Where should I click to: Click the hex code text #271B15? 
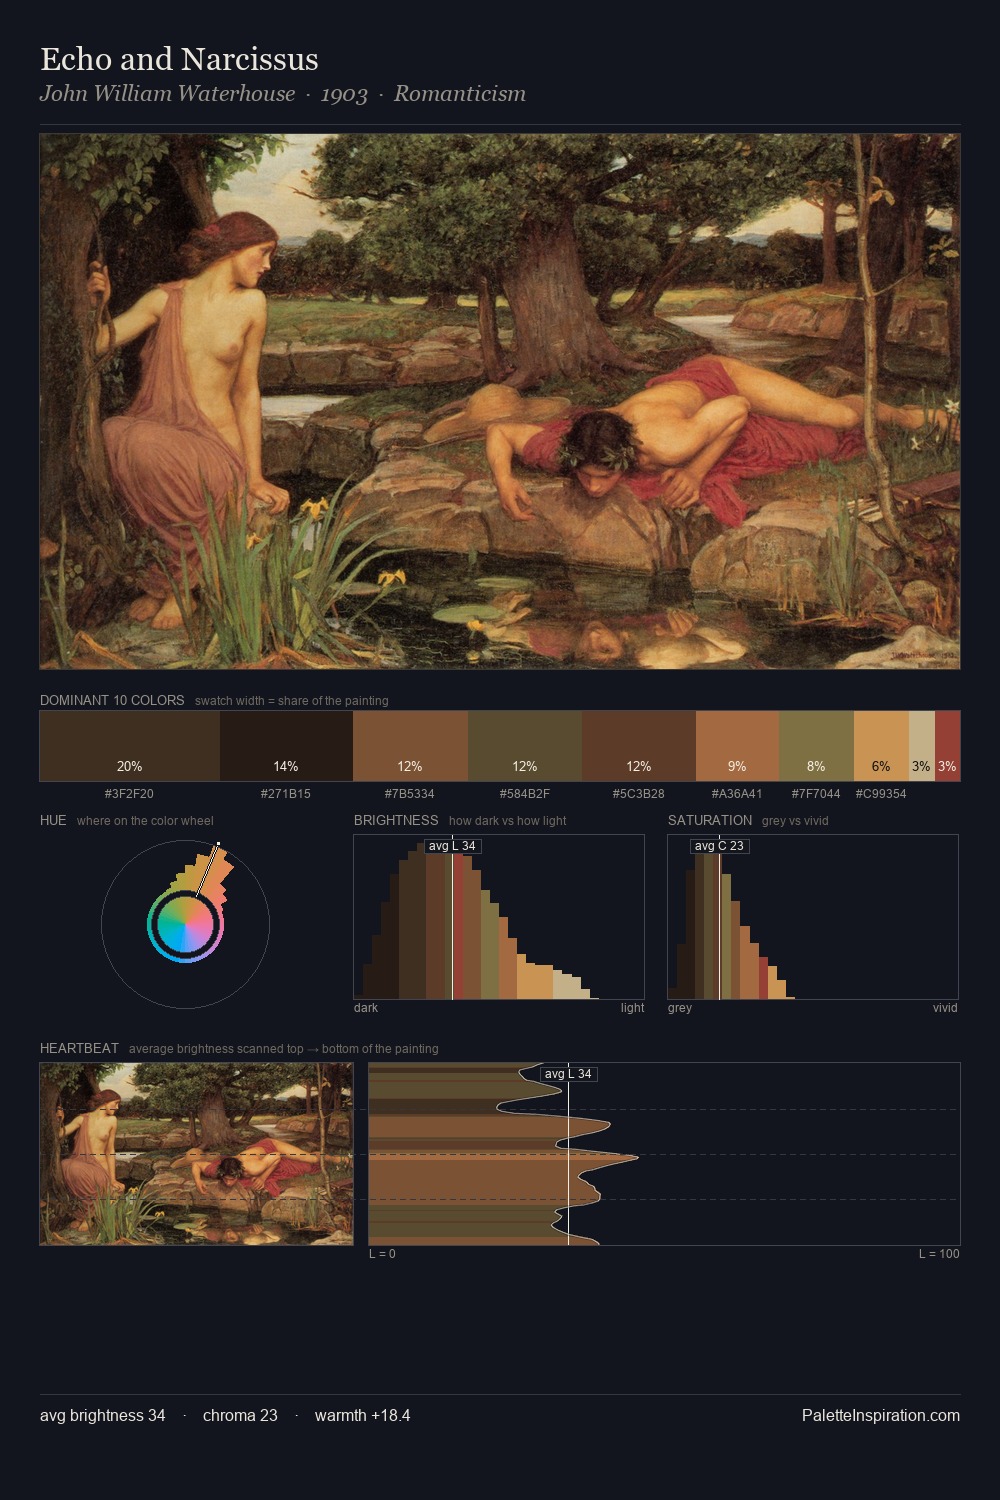(x=286, y=794)
